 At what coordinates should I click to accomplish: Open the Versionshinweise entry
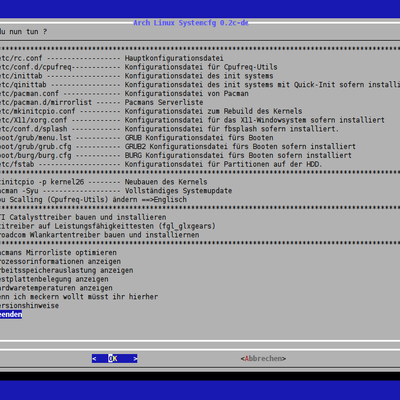click(x=29, y=306)
